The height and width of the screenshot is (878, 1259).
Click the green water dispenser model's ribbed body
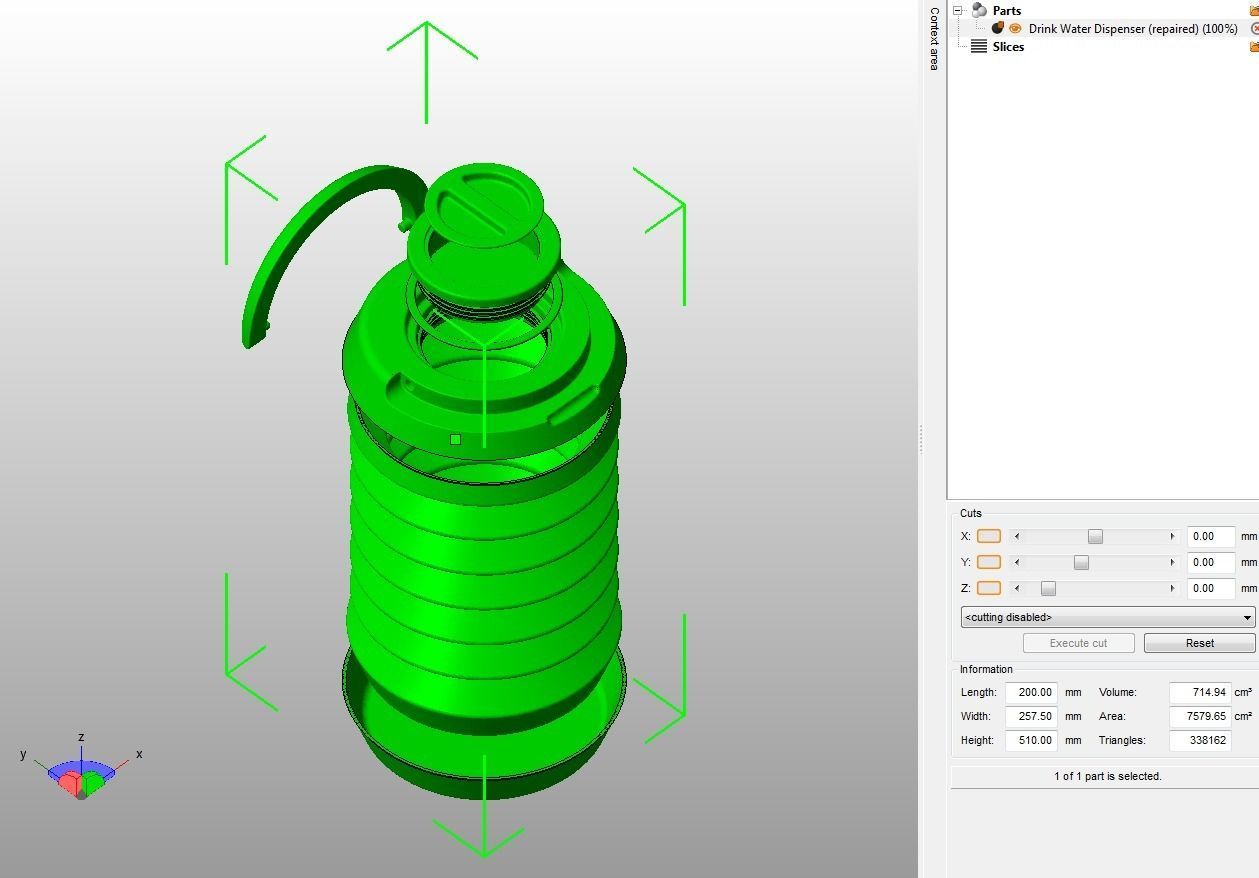click(484, 570)
